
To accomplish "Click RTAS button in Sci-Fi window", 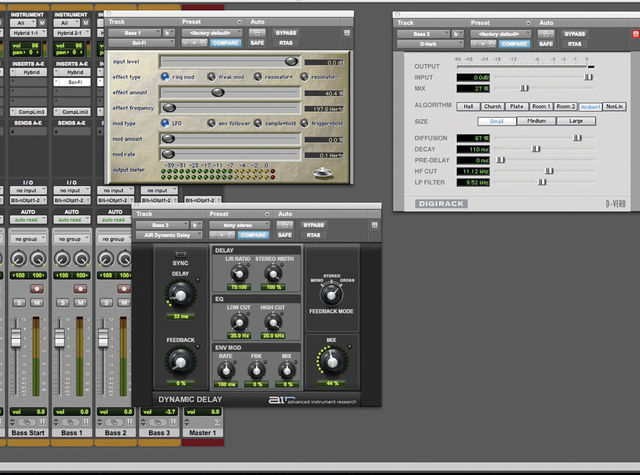I will click(x=286, y=43).
